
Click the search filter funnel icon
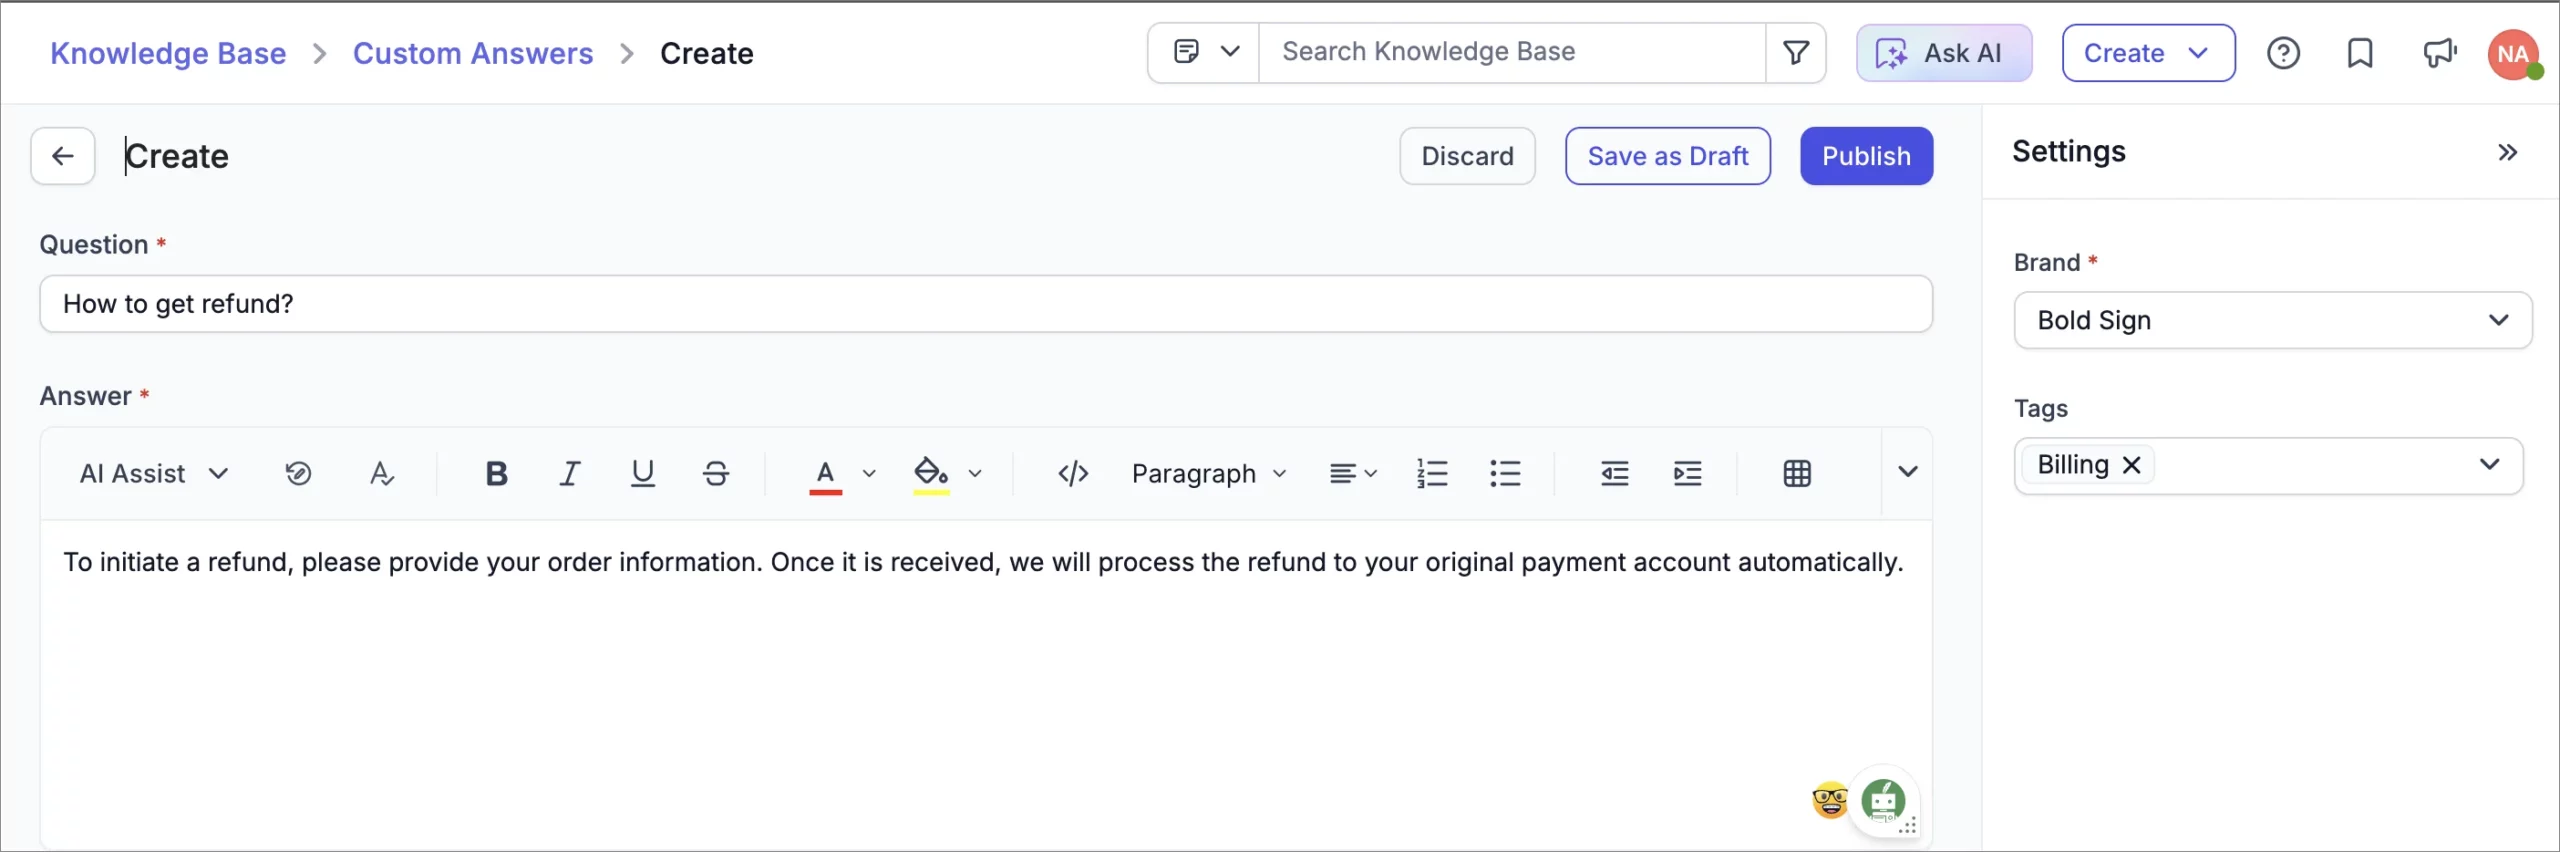pyautogui.click(x=1796, y=52)
